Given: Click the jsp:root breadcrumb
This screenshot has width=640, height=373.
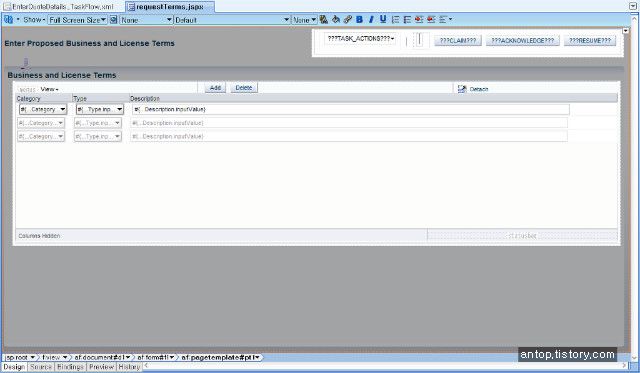Looking at the screenshot, I should (19, 357).
